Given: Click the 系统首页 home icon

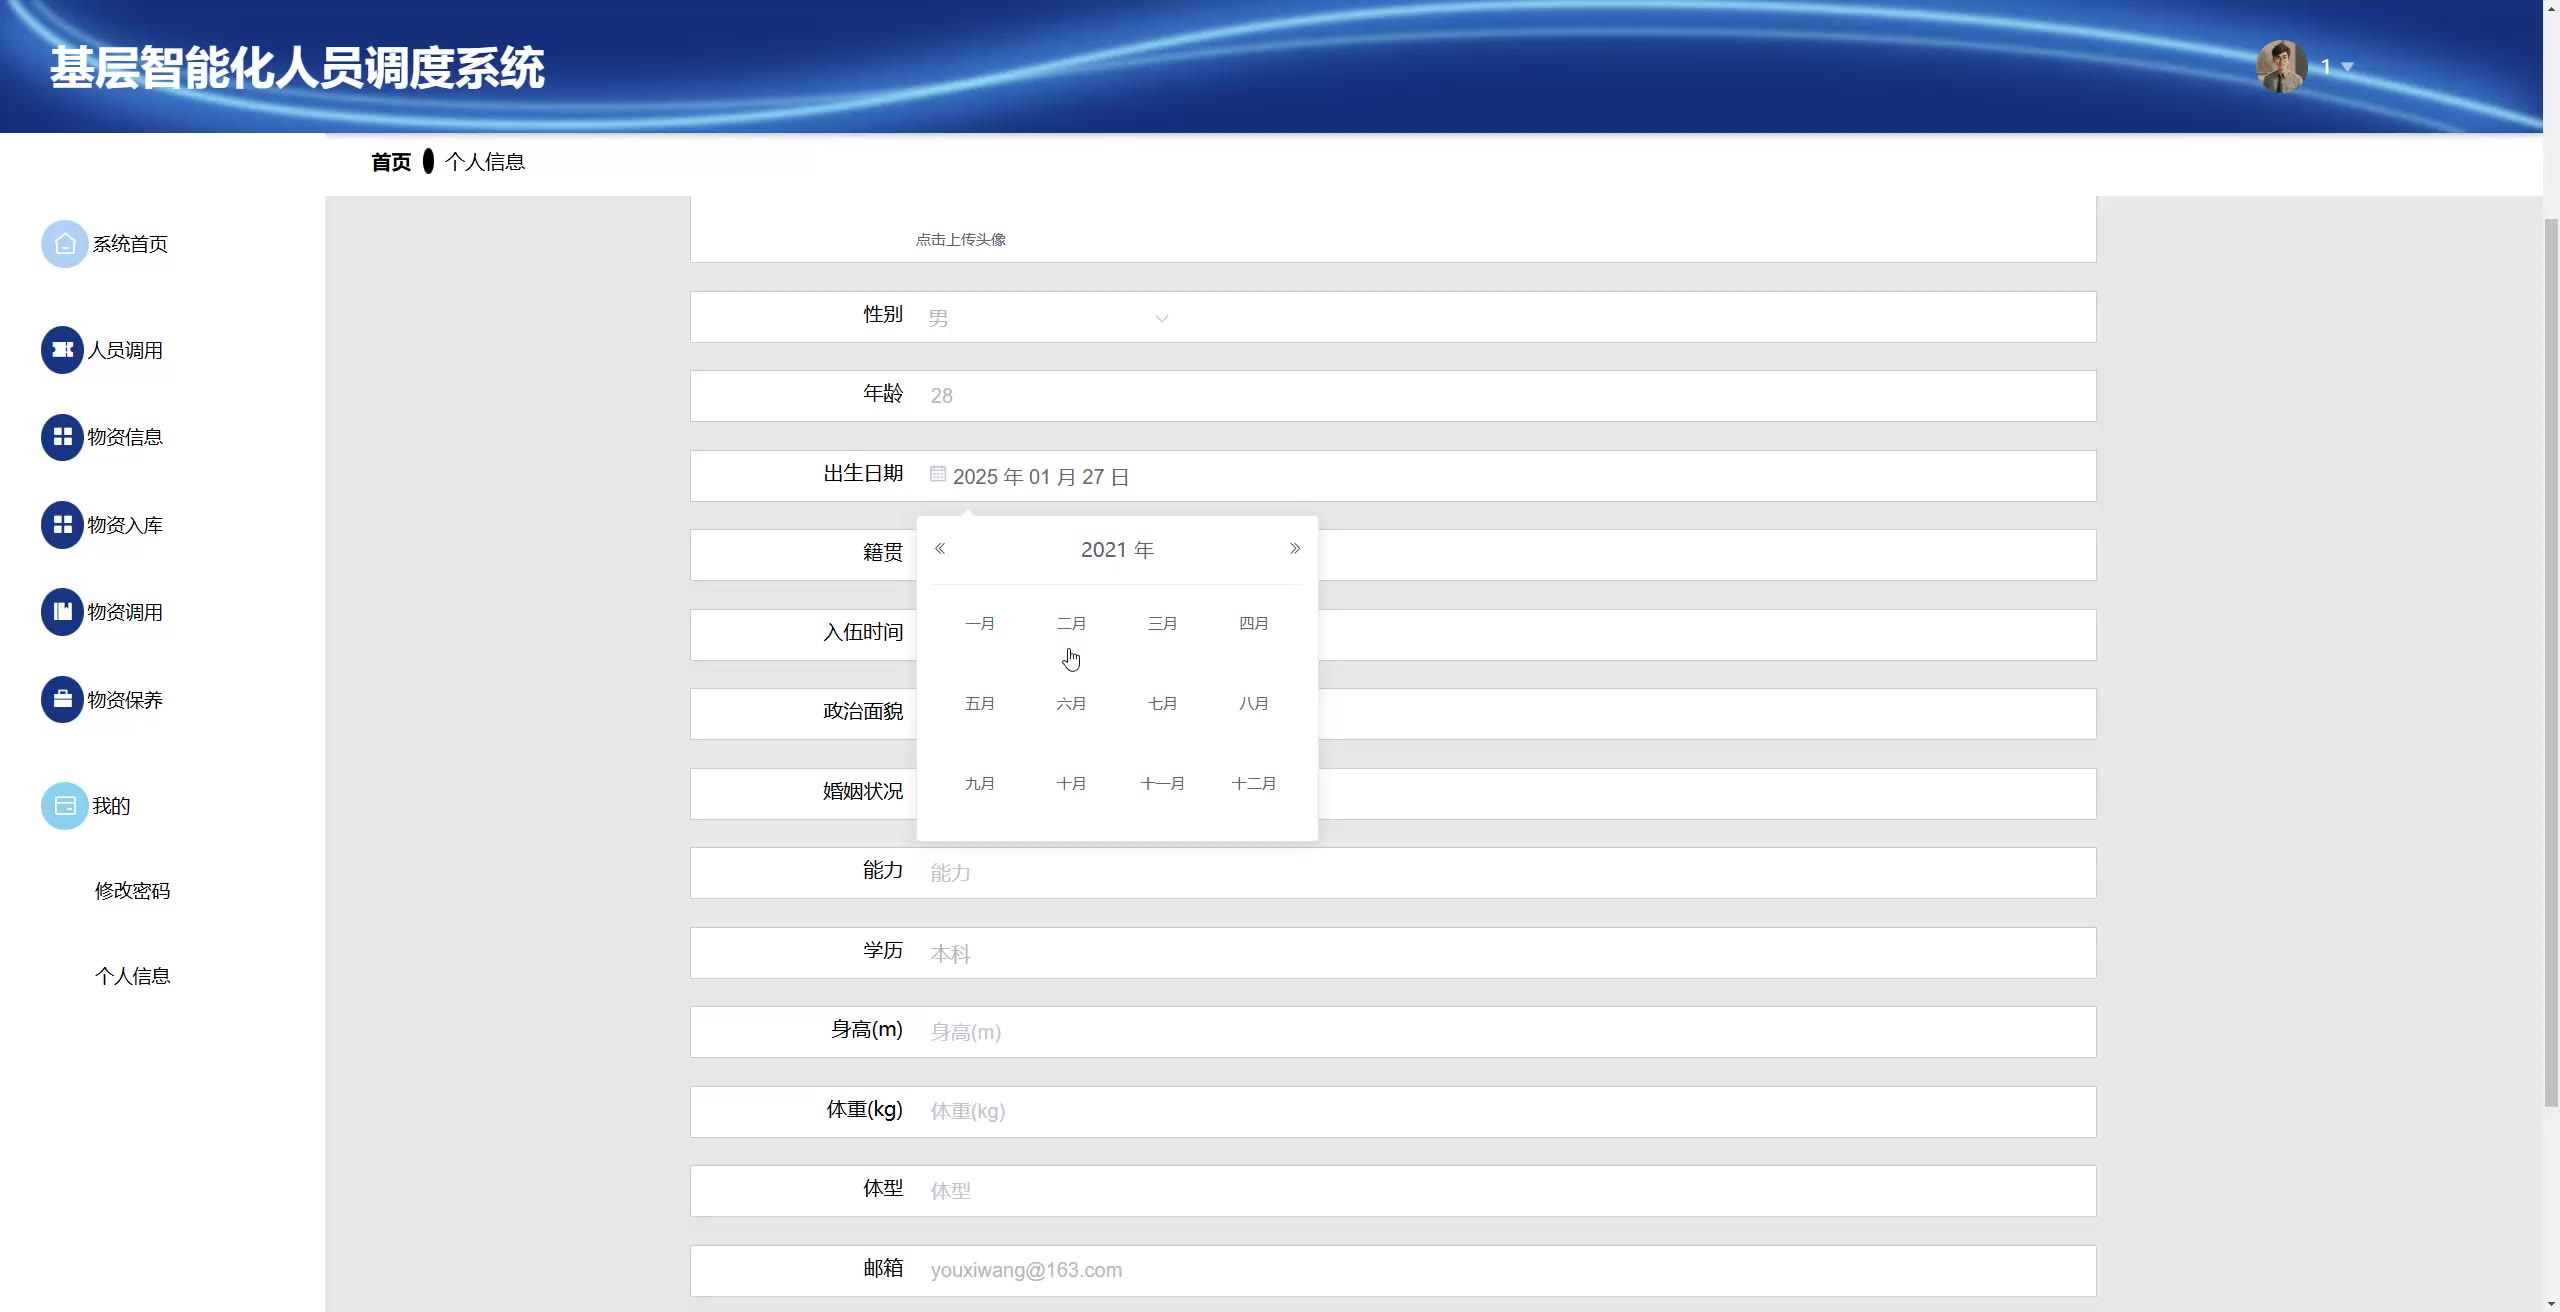Looking at the screenshot, I should (x=64, y=244).
